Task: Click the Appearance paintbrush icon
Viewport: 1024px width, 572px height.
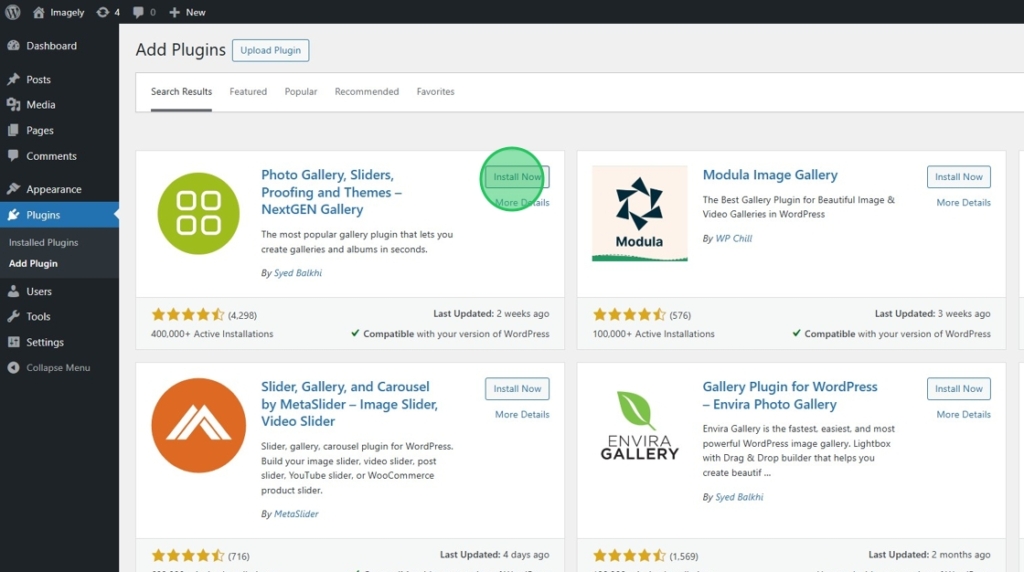Action: 14,189
